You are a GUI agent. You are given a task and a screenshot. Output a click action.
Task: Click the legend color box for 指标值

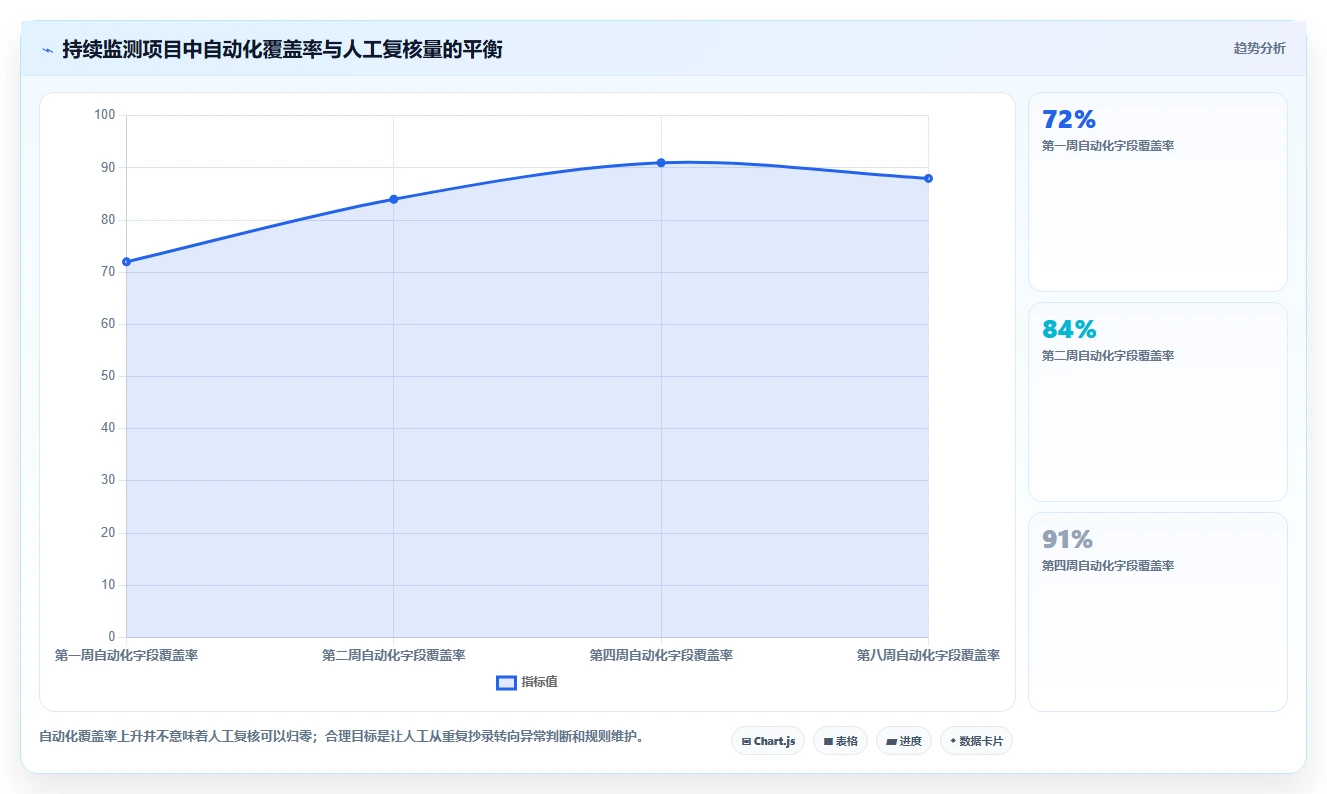click(507, 682)
